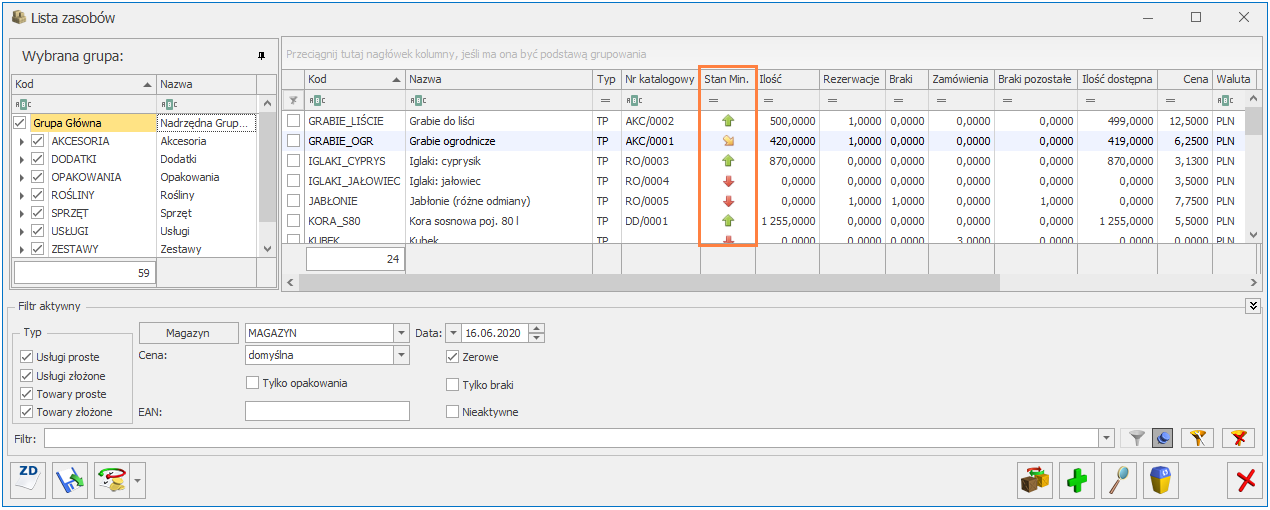Click the Magazyn button
Screen dimensions: 1270x510
click(188, 333)
